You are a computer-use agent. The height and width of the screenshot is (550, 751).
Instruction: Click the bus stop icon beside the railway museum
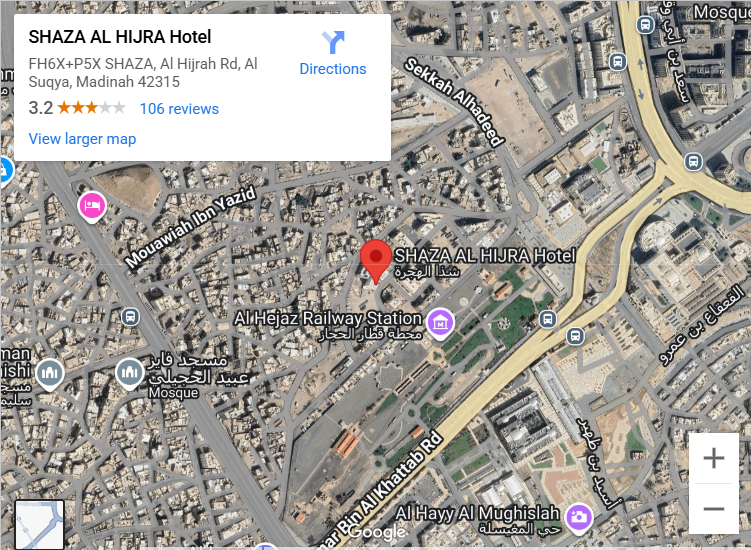click(x=548, y=319)
